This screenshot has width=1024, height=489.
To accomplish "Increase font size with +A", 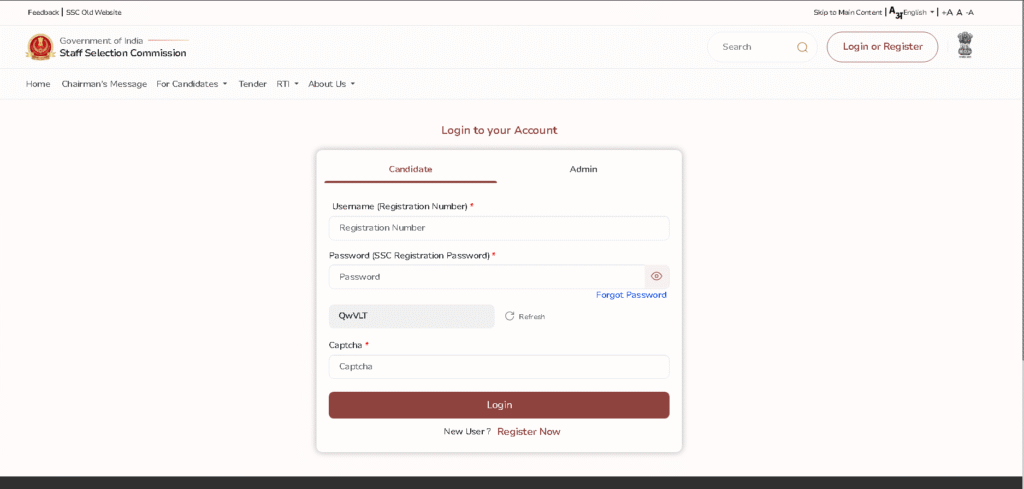I will pos(946,12).
